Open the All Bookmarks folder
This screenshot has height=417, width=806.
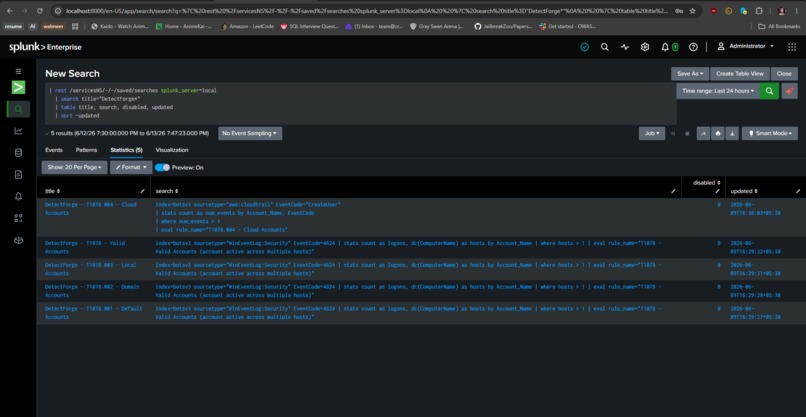pos(779,26)
